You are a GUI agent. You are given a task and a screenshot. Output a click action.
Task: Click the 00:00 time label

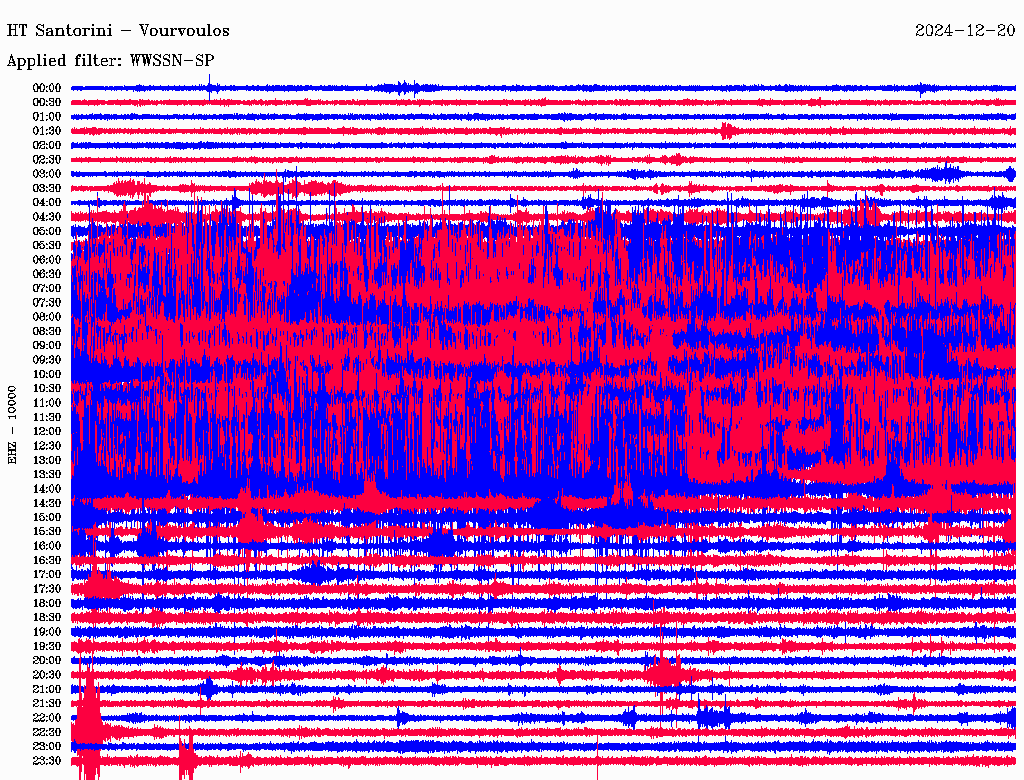(47, 88)
